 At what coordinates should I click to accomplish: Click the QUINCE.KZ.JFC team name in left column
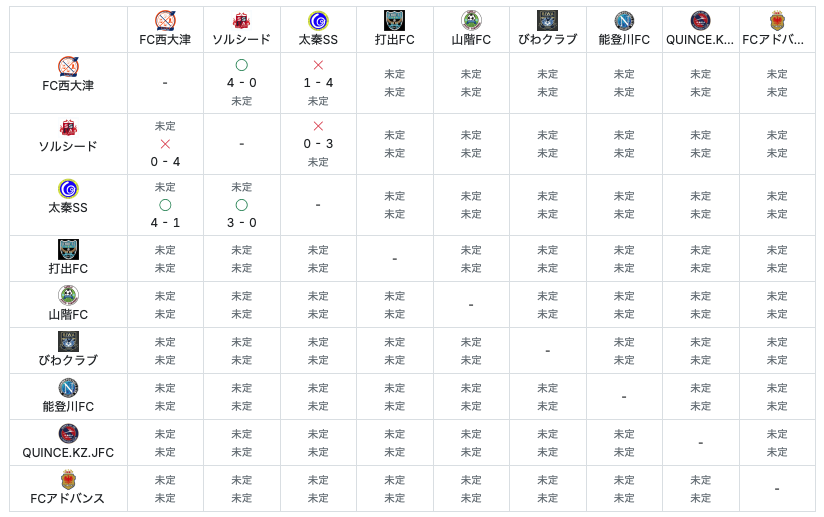click(68, 453)
